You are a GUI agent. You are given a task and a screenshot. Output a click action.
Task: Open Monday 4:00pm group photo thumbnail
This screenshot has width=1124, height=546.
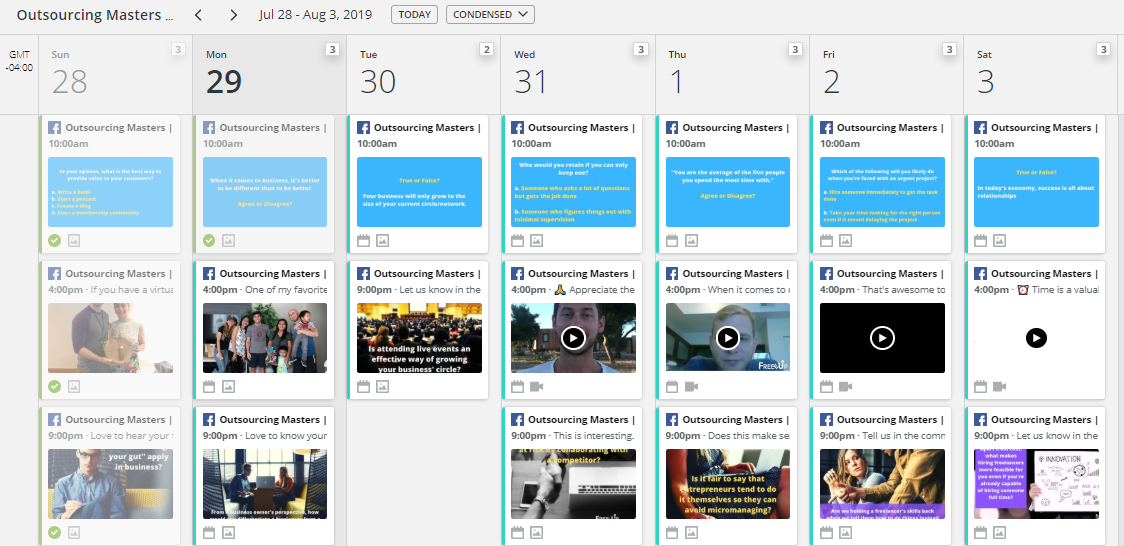click(x=265, y=337)
